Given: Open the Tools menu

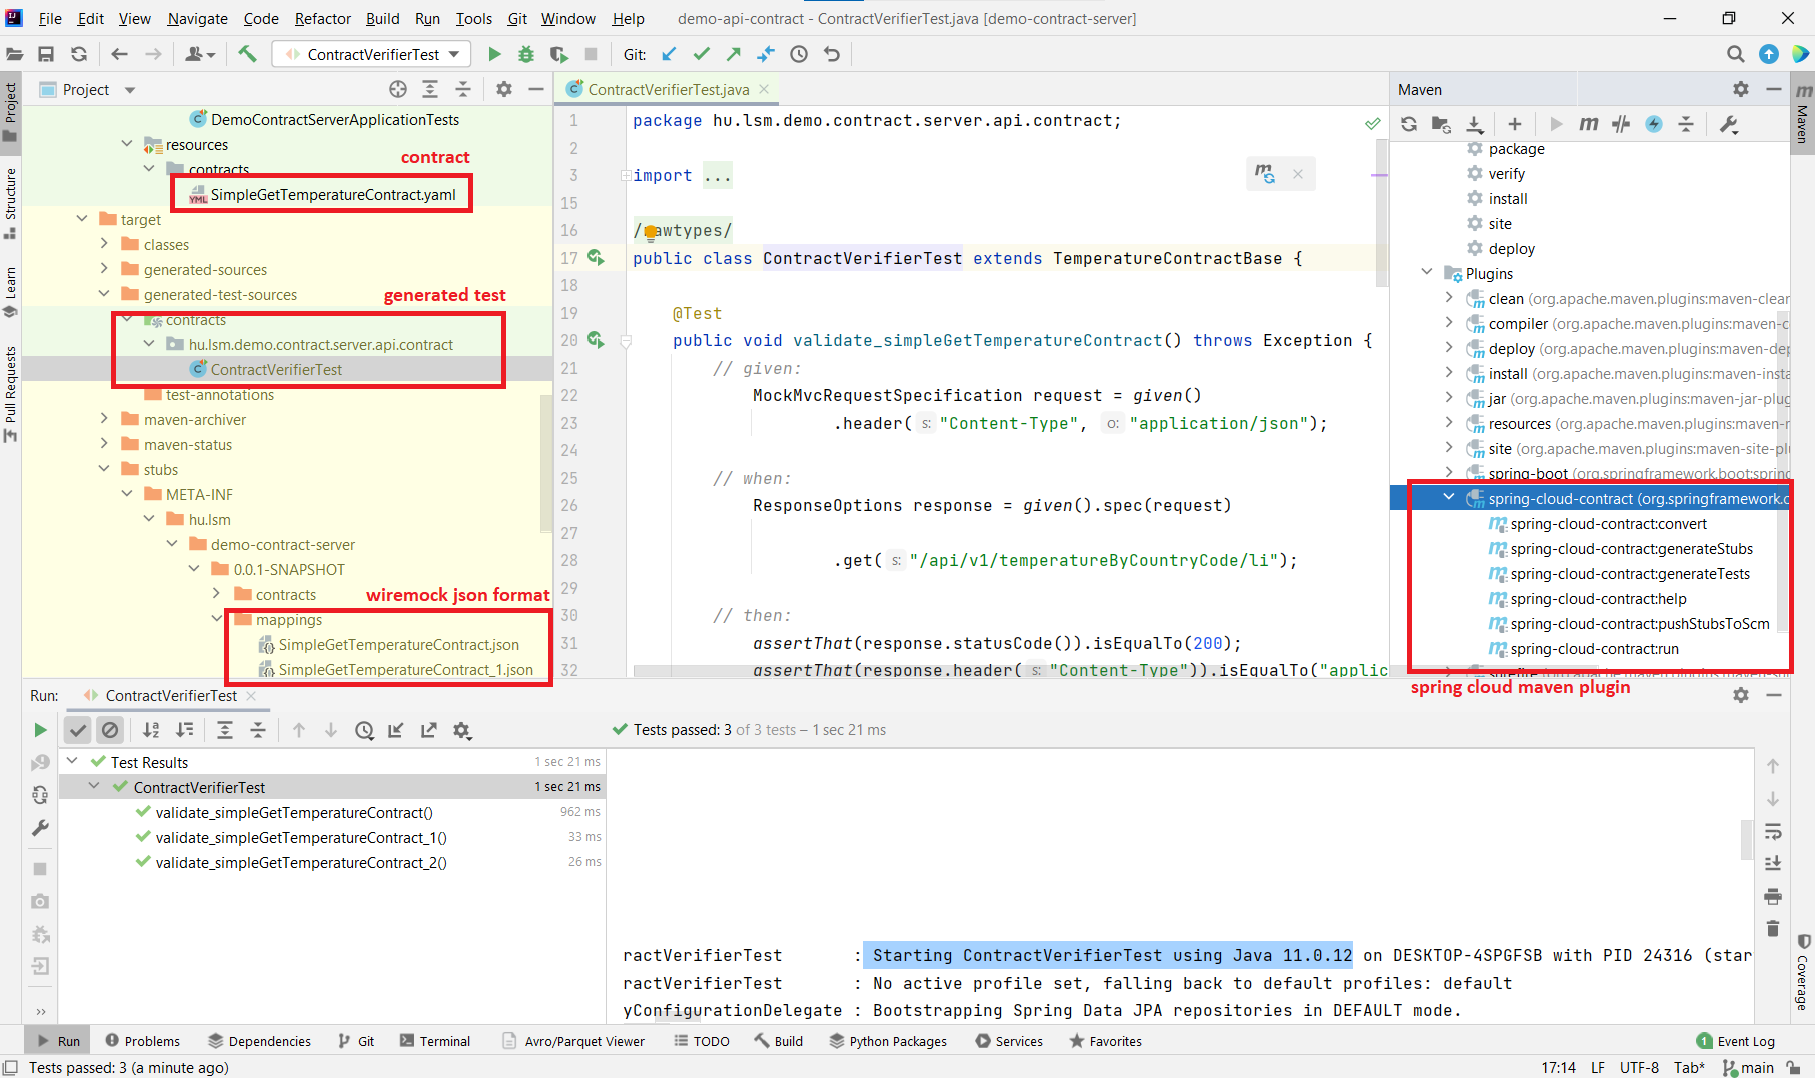Looking at the screenshot, I should (473, 18).
